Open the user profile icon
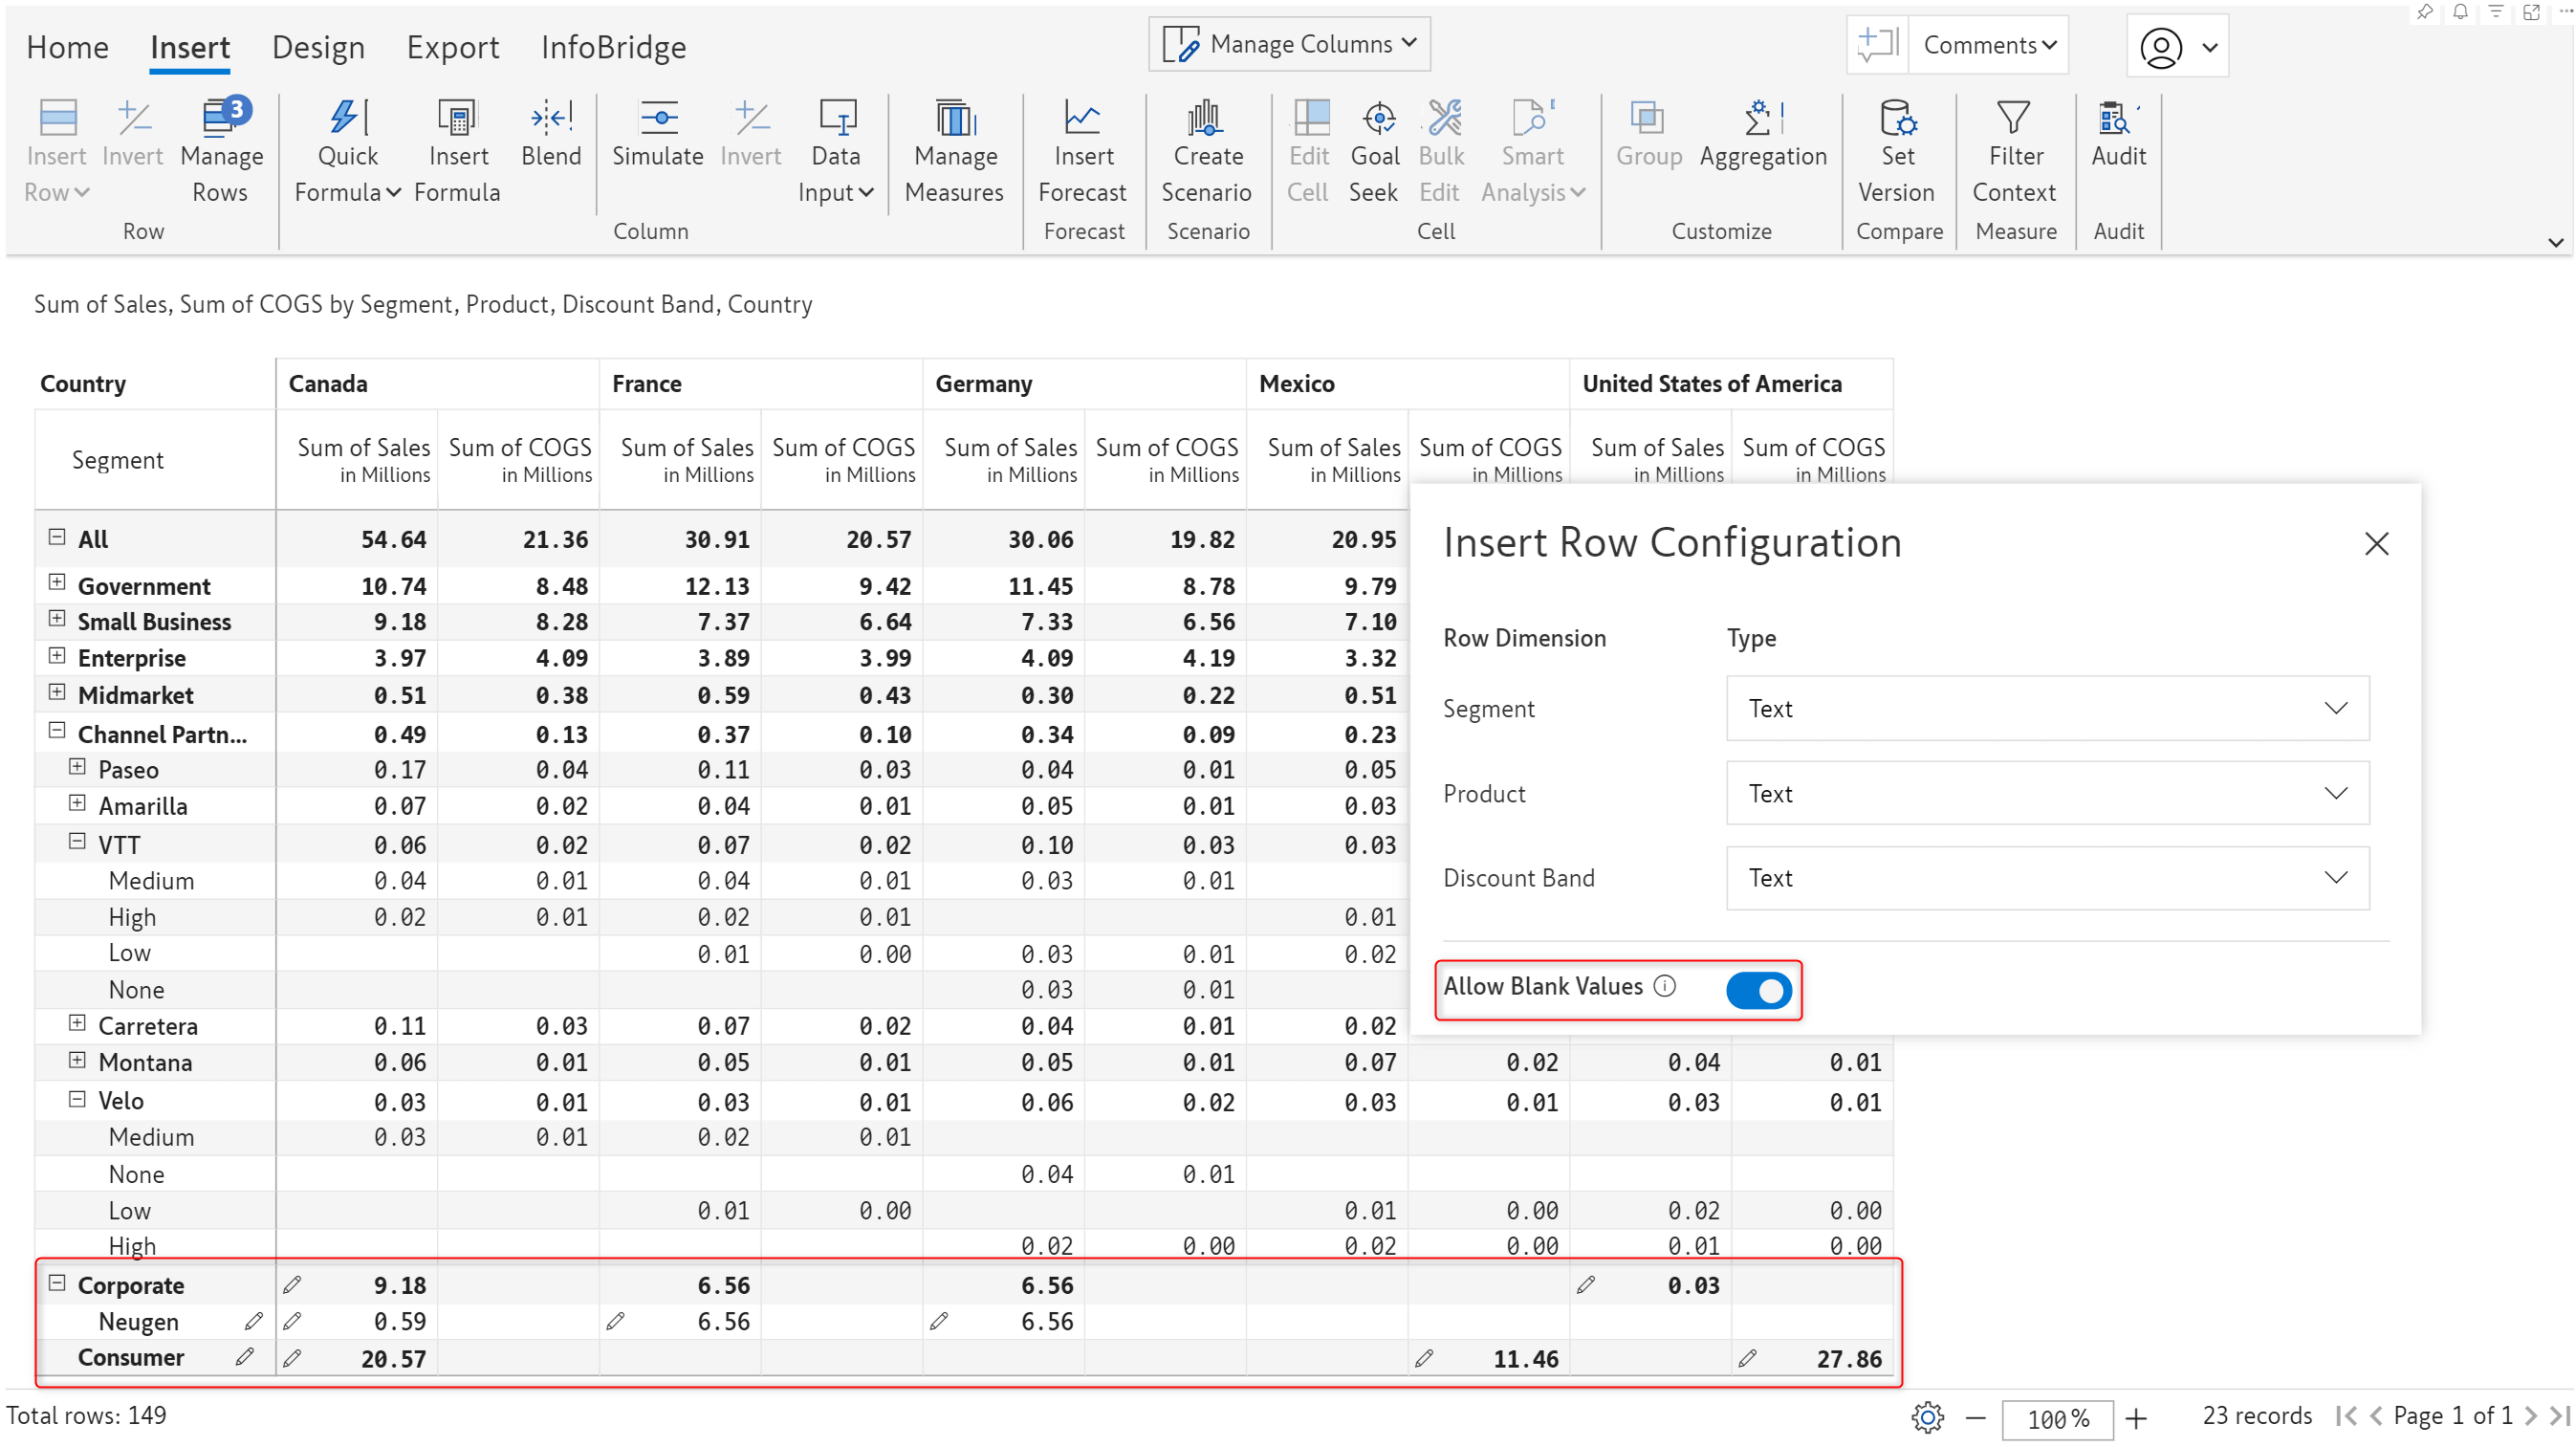Image resolution: width=2576 pixels, height=1447 pixels. coord(2161,47)
